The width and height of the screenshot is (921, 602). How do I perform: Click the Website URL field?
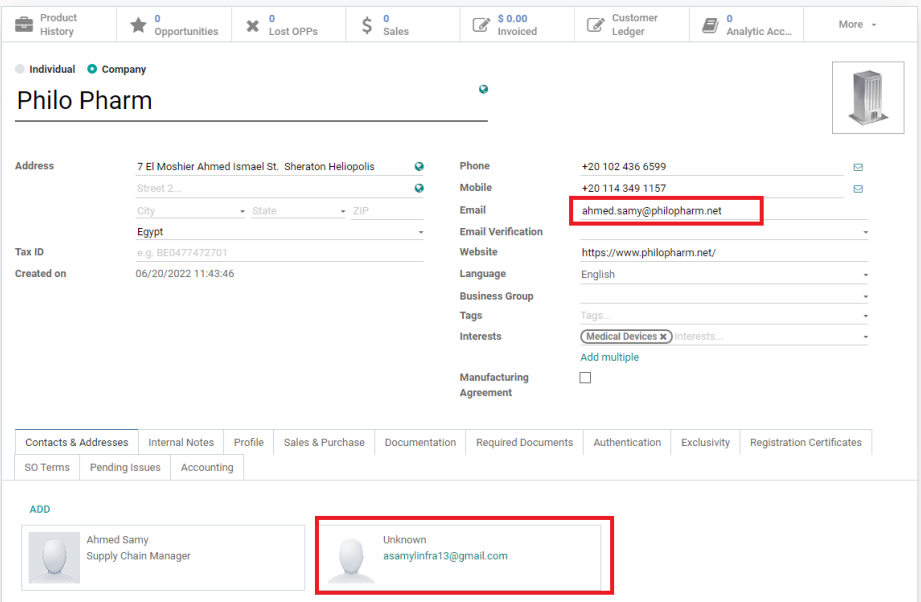click(724, 253)
